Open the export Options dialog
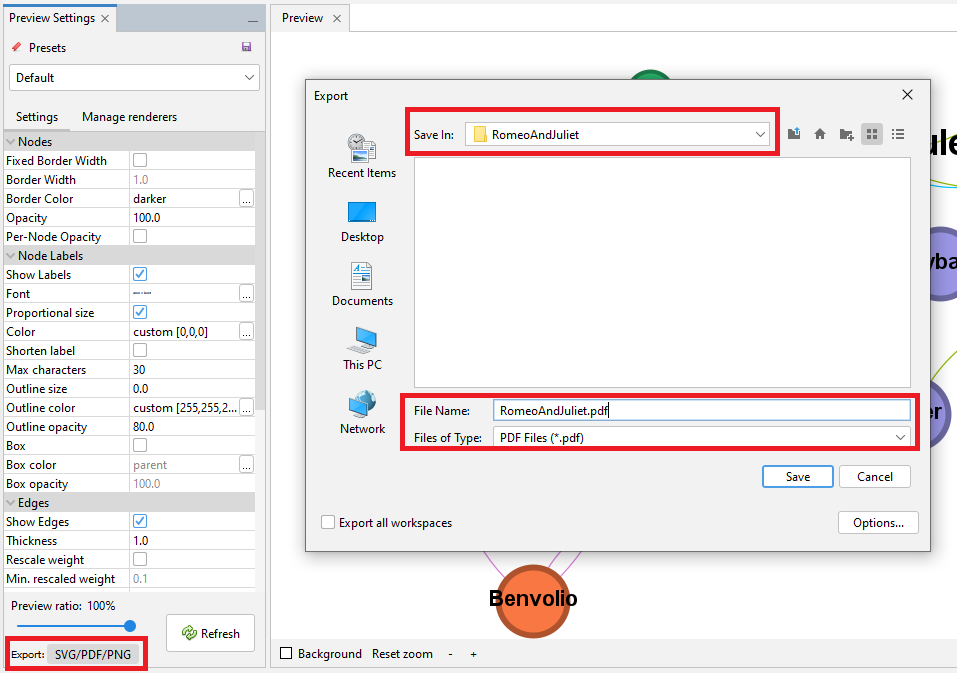Screen dimensions: 957x673 tap(877, 522)
